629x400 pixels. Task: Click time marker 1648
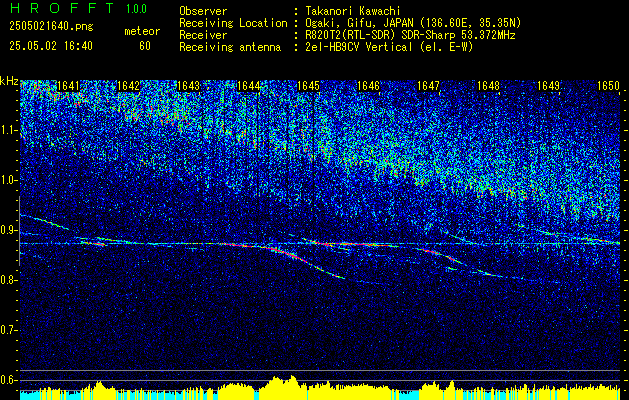(x=489, y=86)
